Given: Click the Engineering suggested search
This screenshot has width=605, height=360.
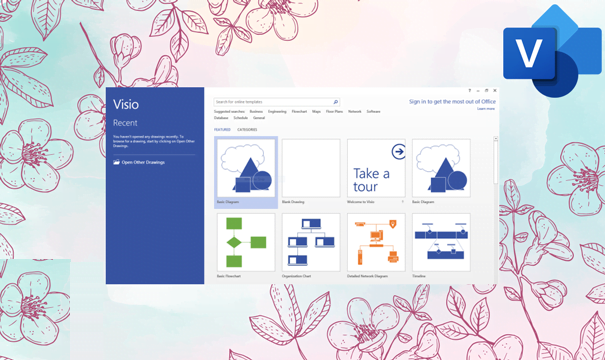Looking at the screenshot, I should (277, 112).
